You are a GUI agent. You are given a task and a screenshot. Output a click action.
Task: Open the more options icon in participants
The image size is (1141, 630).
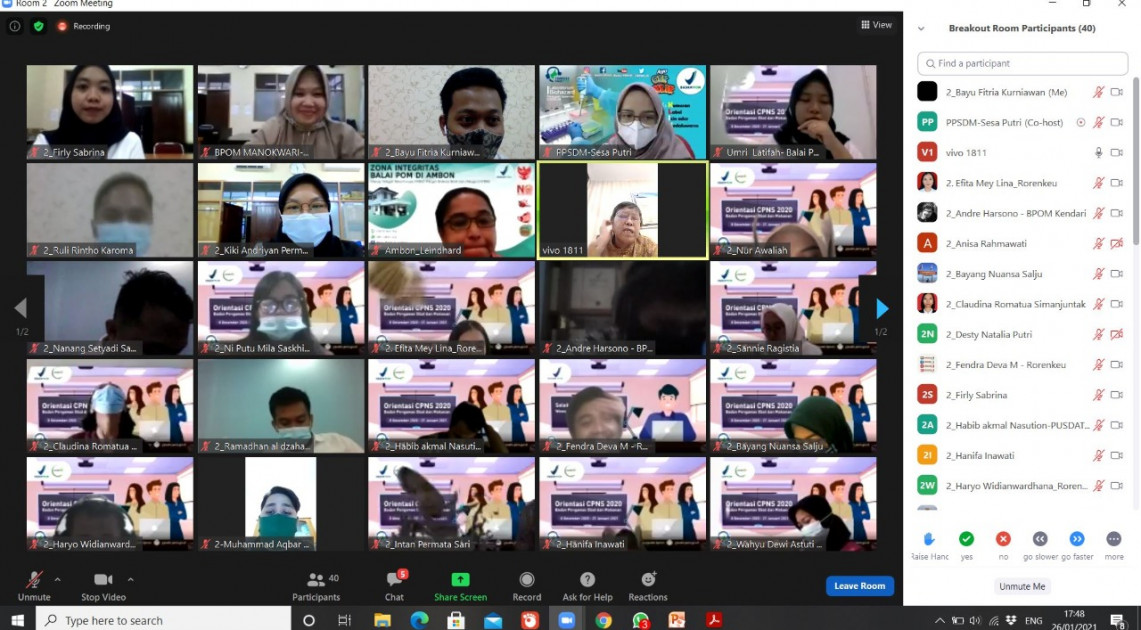click(1114, 538)
